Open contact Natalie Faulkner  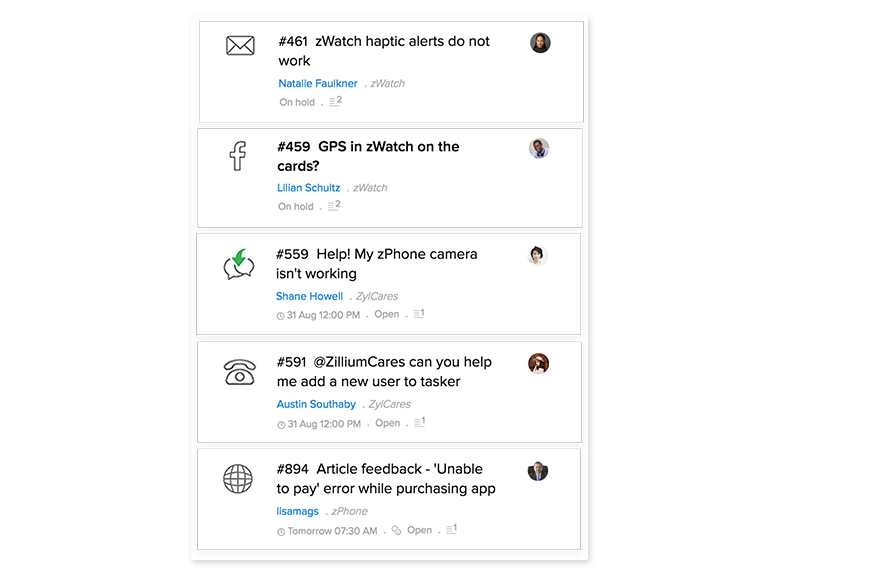(317, 83)
